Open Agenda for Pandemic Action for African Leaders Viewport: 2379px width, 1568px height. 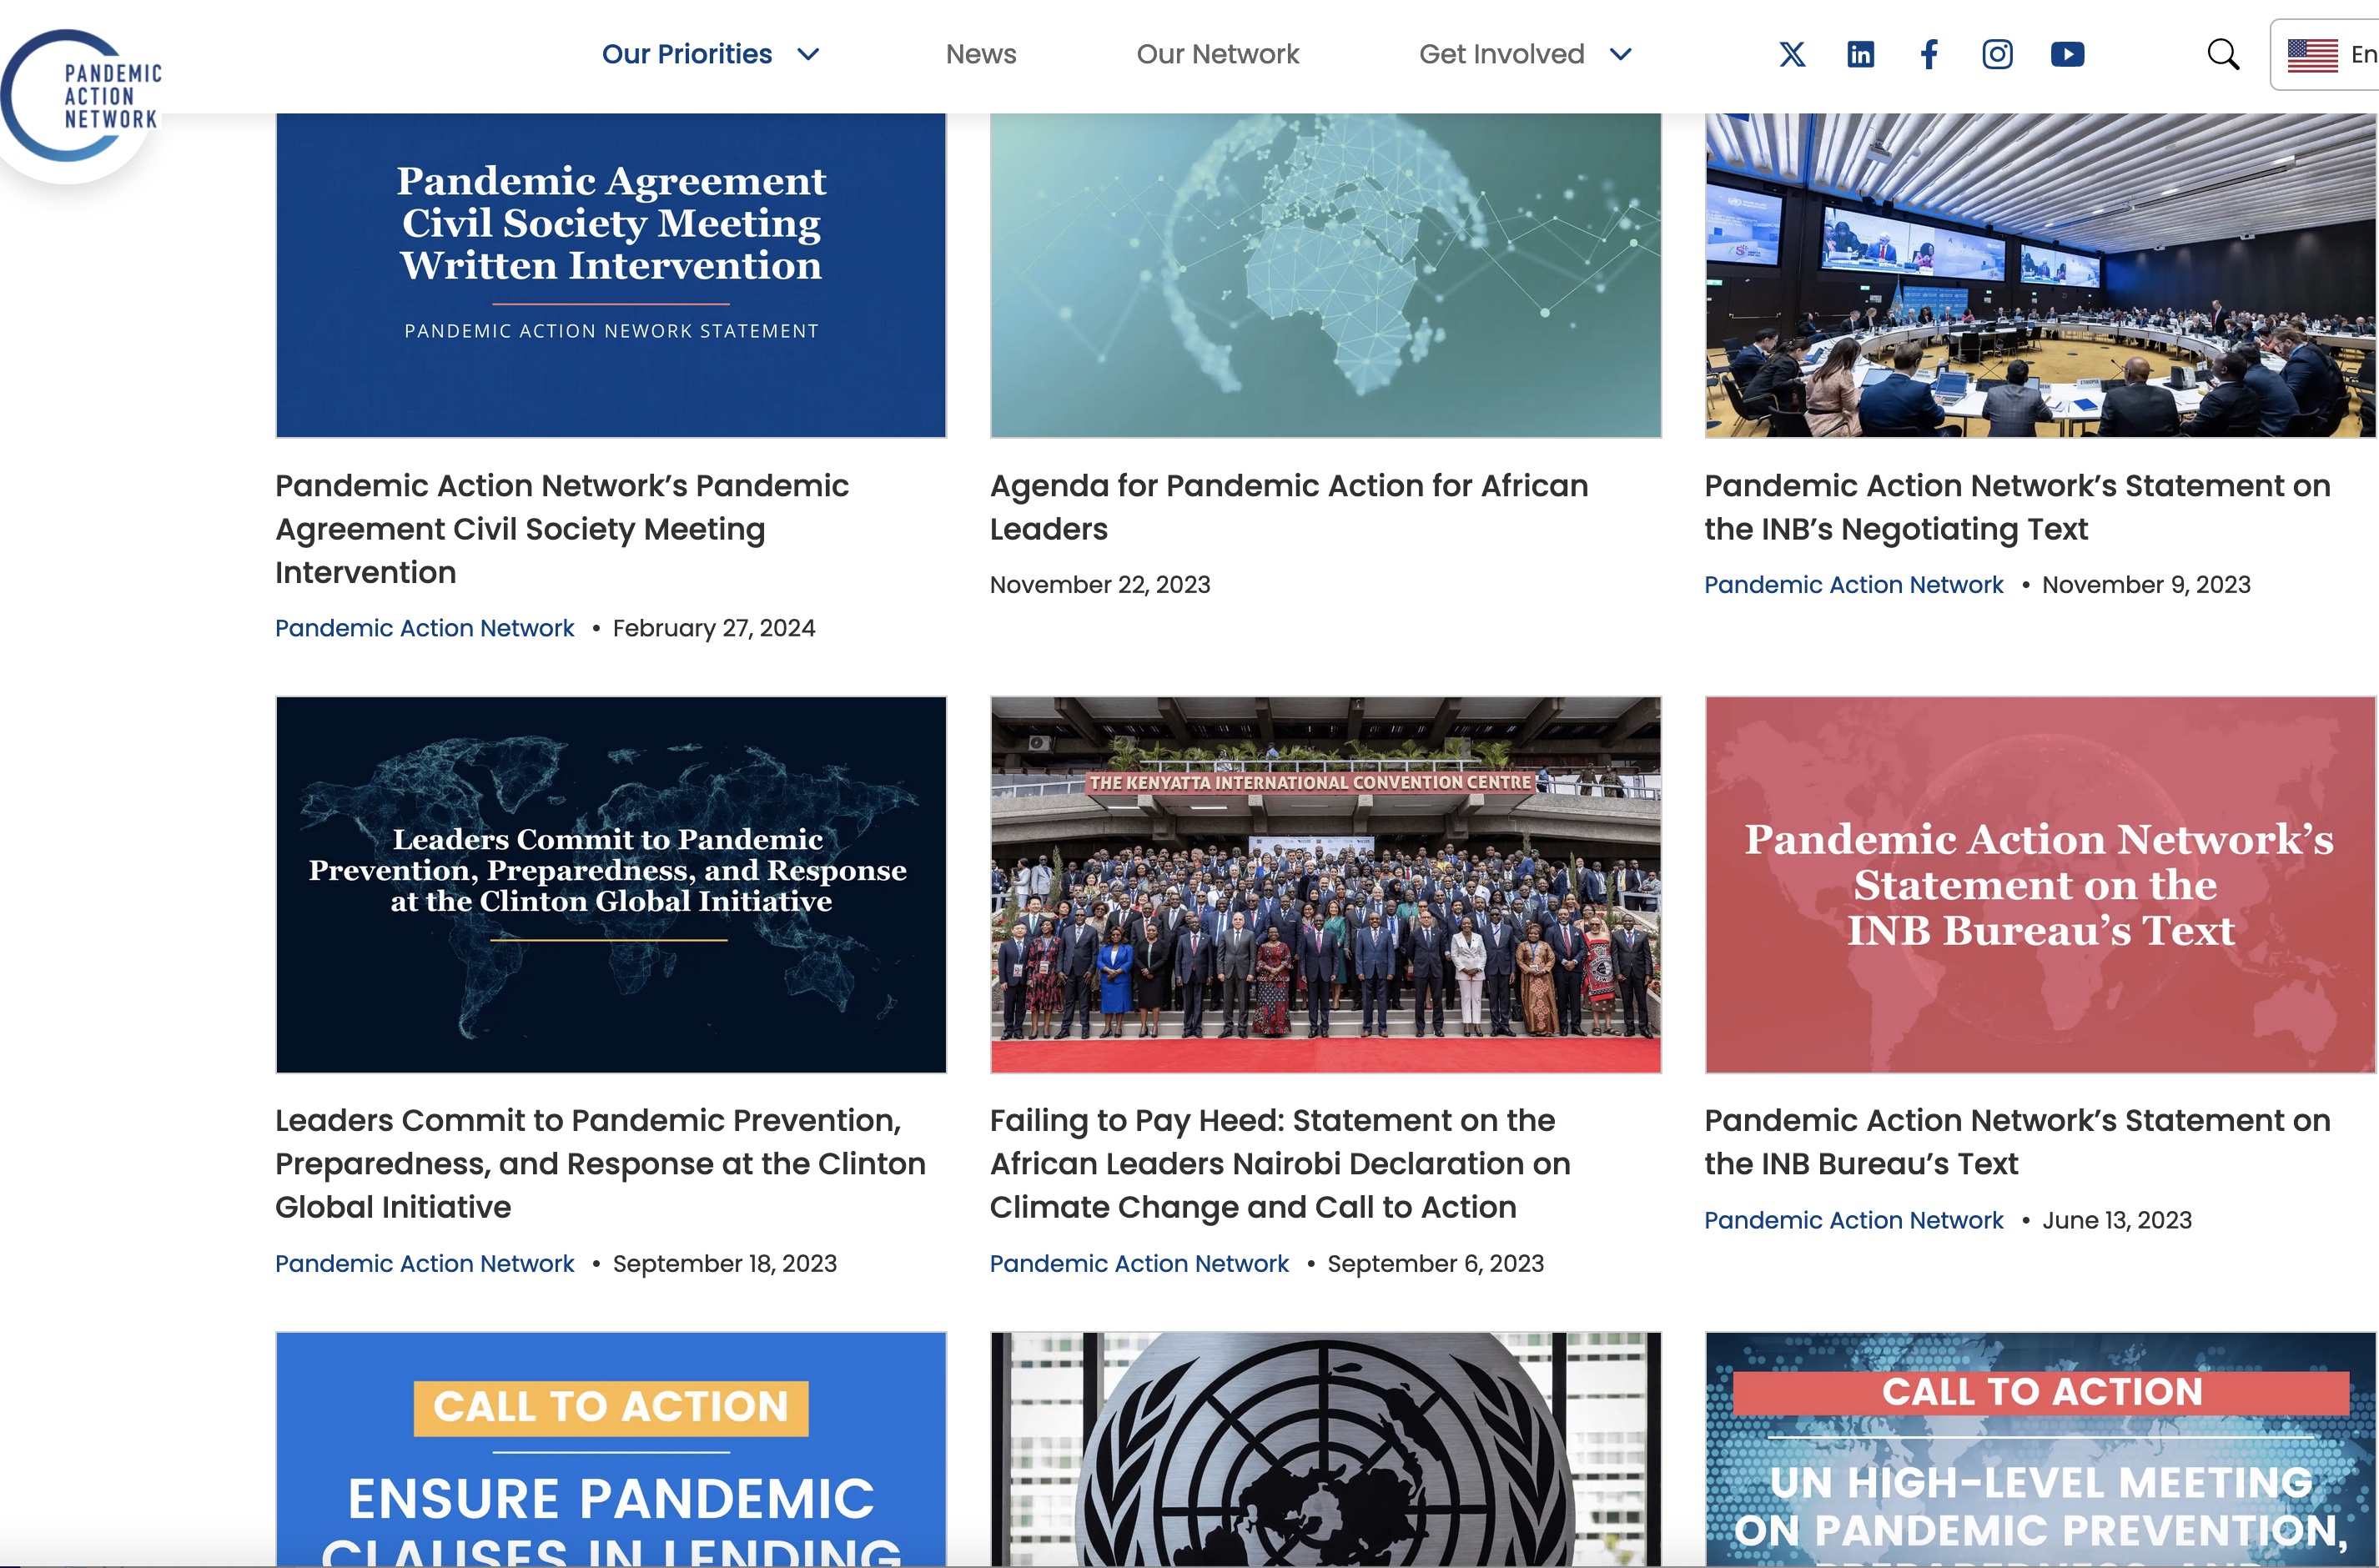point(1289,507)
